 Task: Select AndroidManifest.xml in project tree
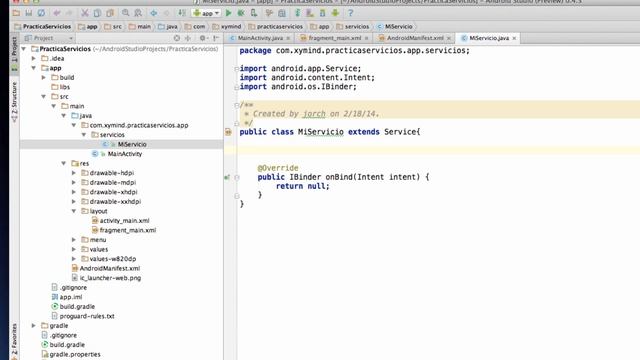(x=109, y=268)
